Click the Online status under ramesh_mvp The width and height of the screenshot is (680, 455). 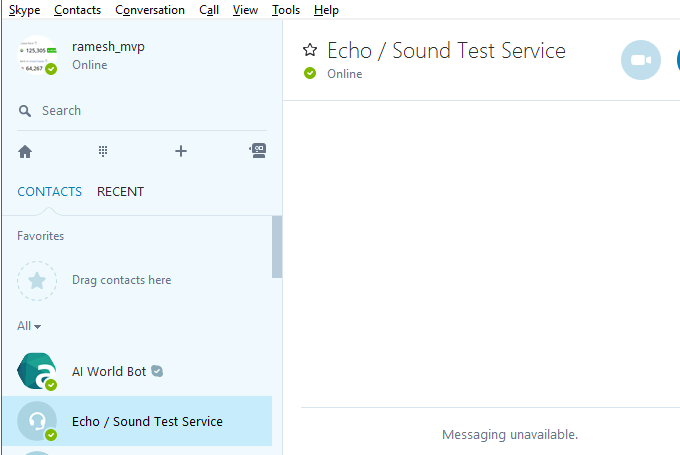point(90,65)
